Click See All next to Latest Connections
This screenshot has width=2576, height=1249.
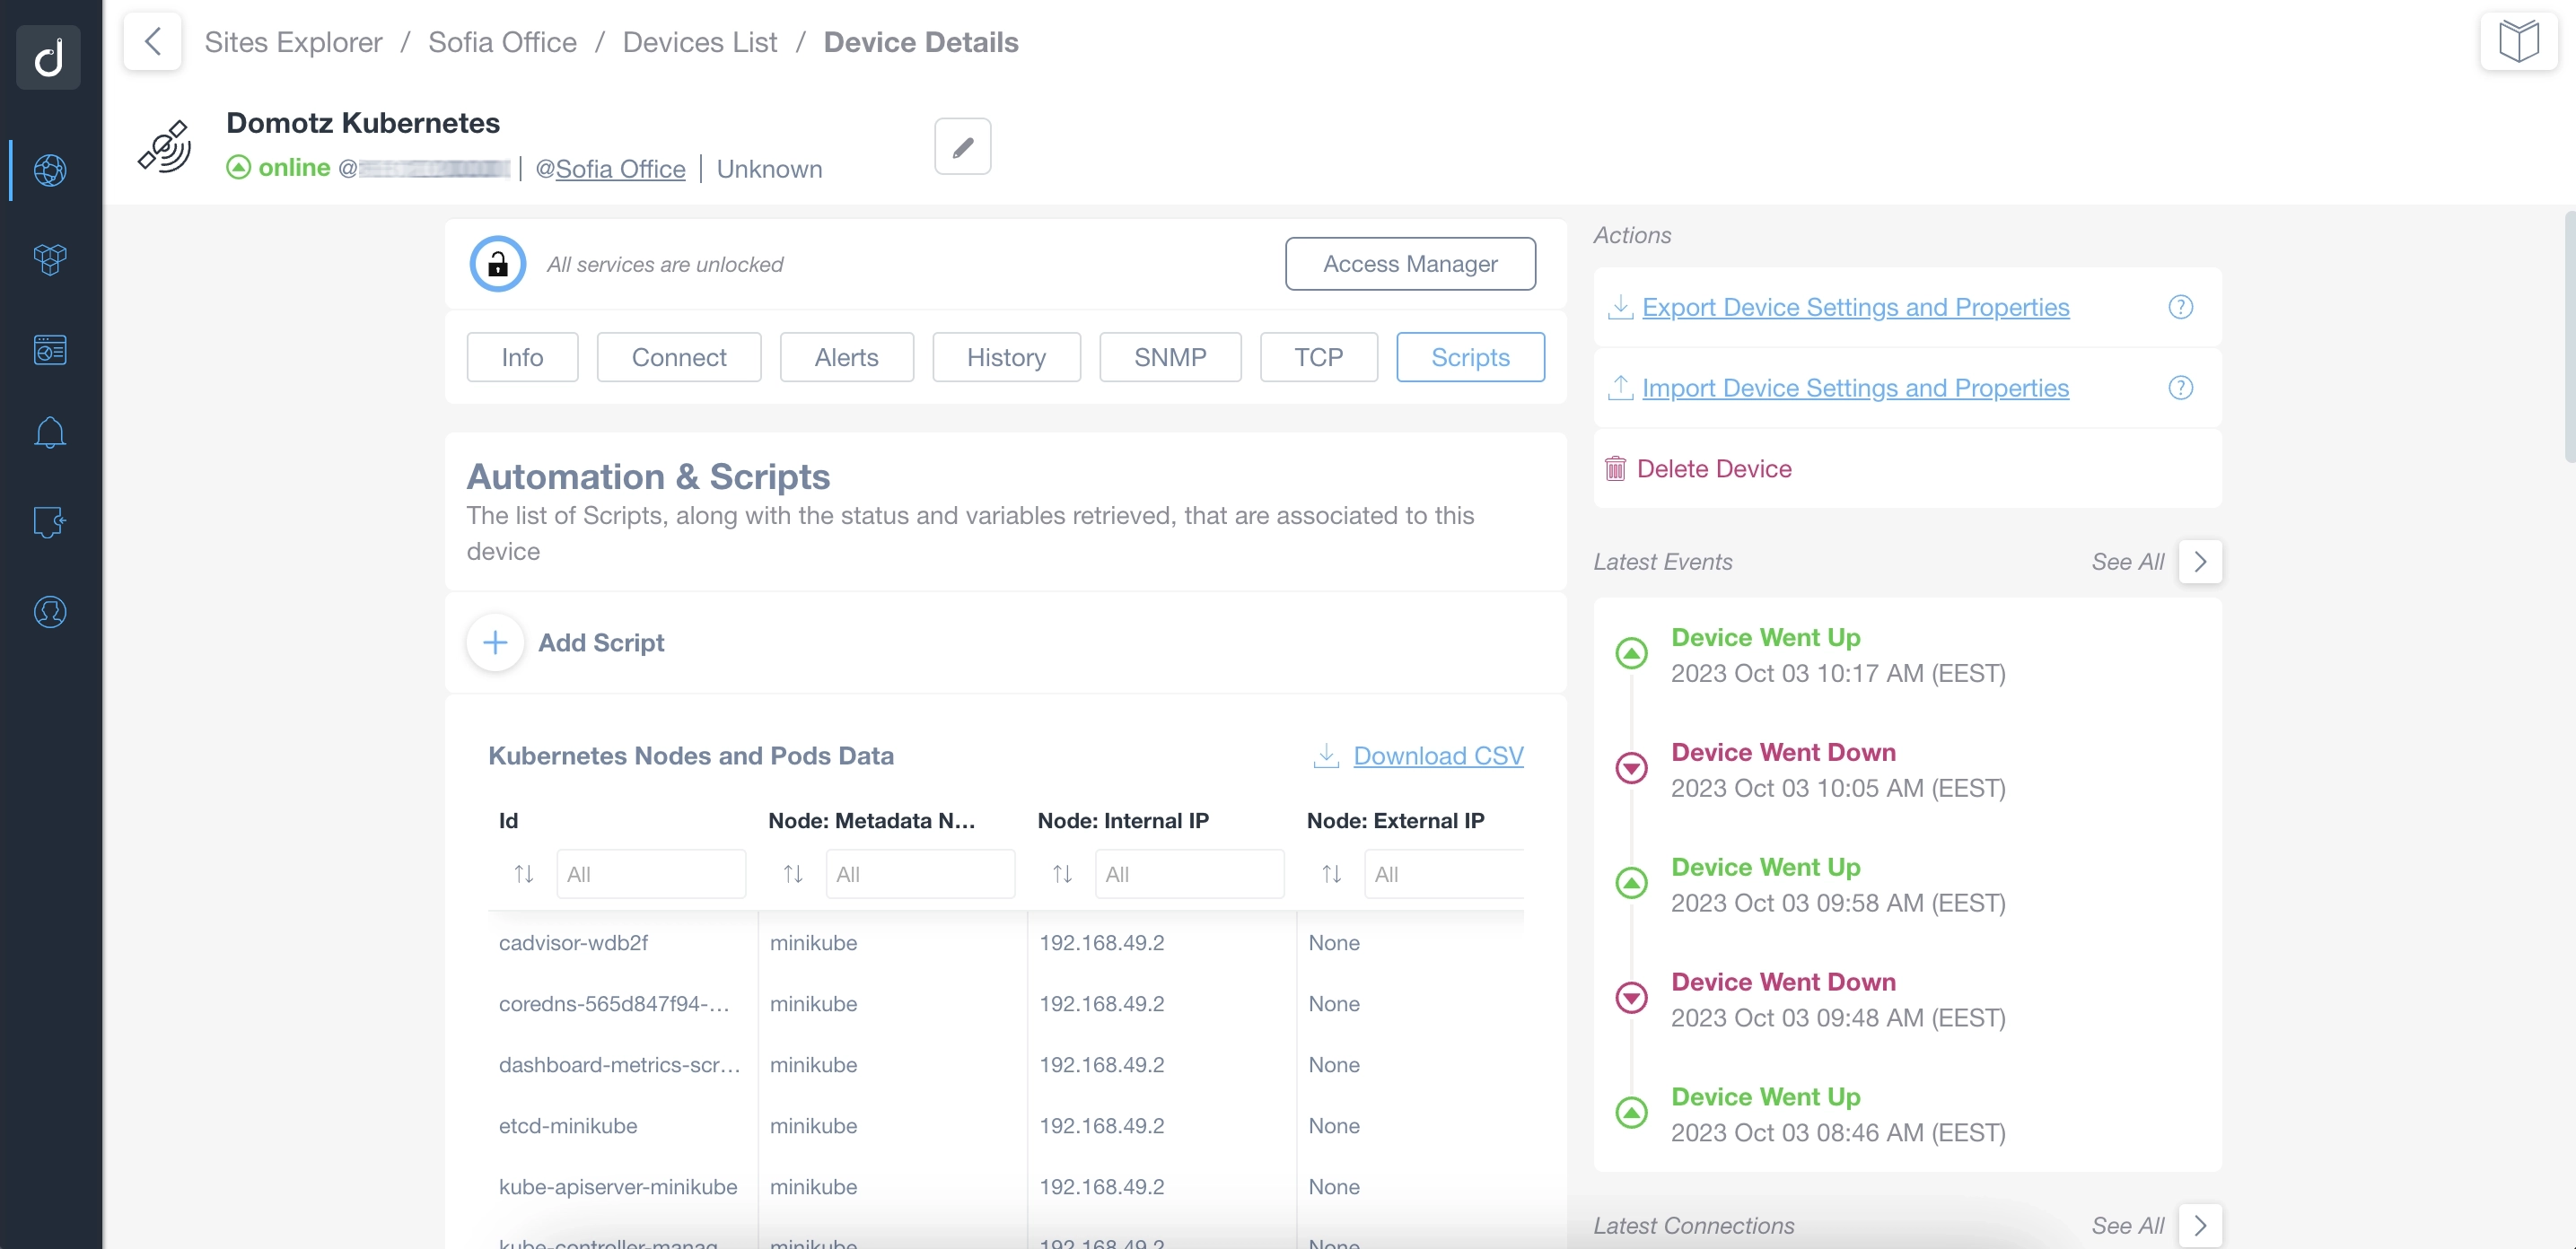point(2127,1226)
